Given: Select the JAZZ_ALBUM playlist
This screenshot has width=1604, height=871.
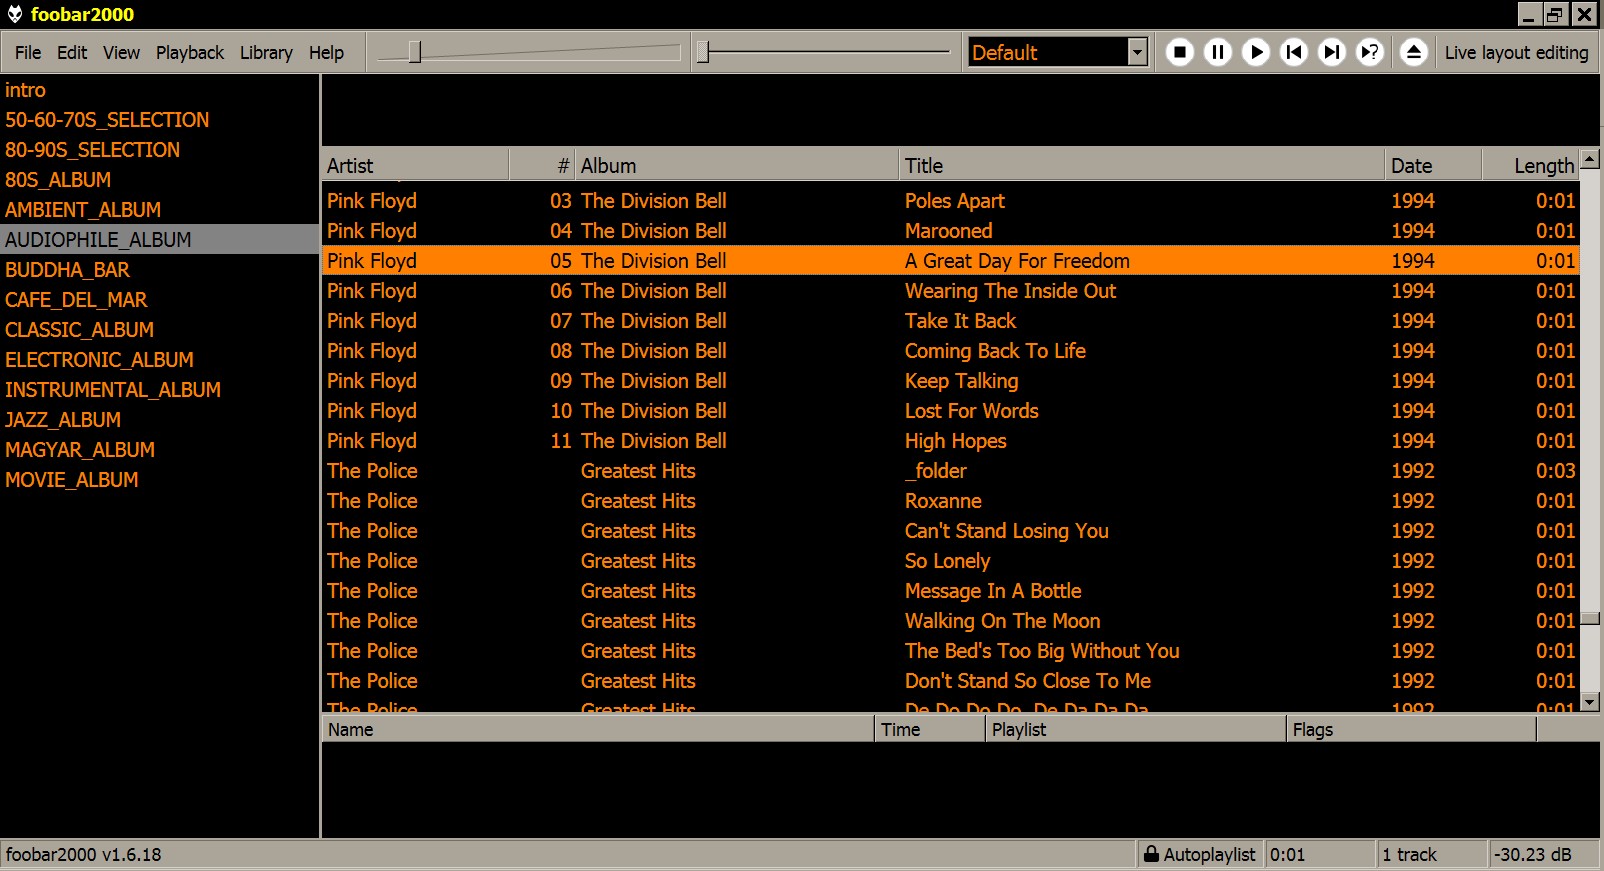Looking at the screenshot, I should click(x=63, y=420).
